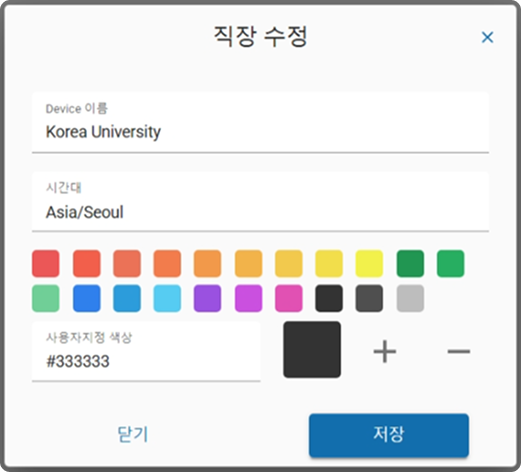Click the minus icon beside custom color
The height and width of the screenshot is (472, 521).
[x=459, y=351]
